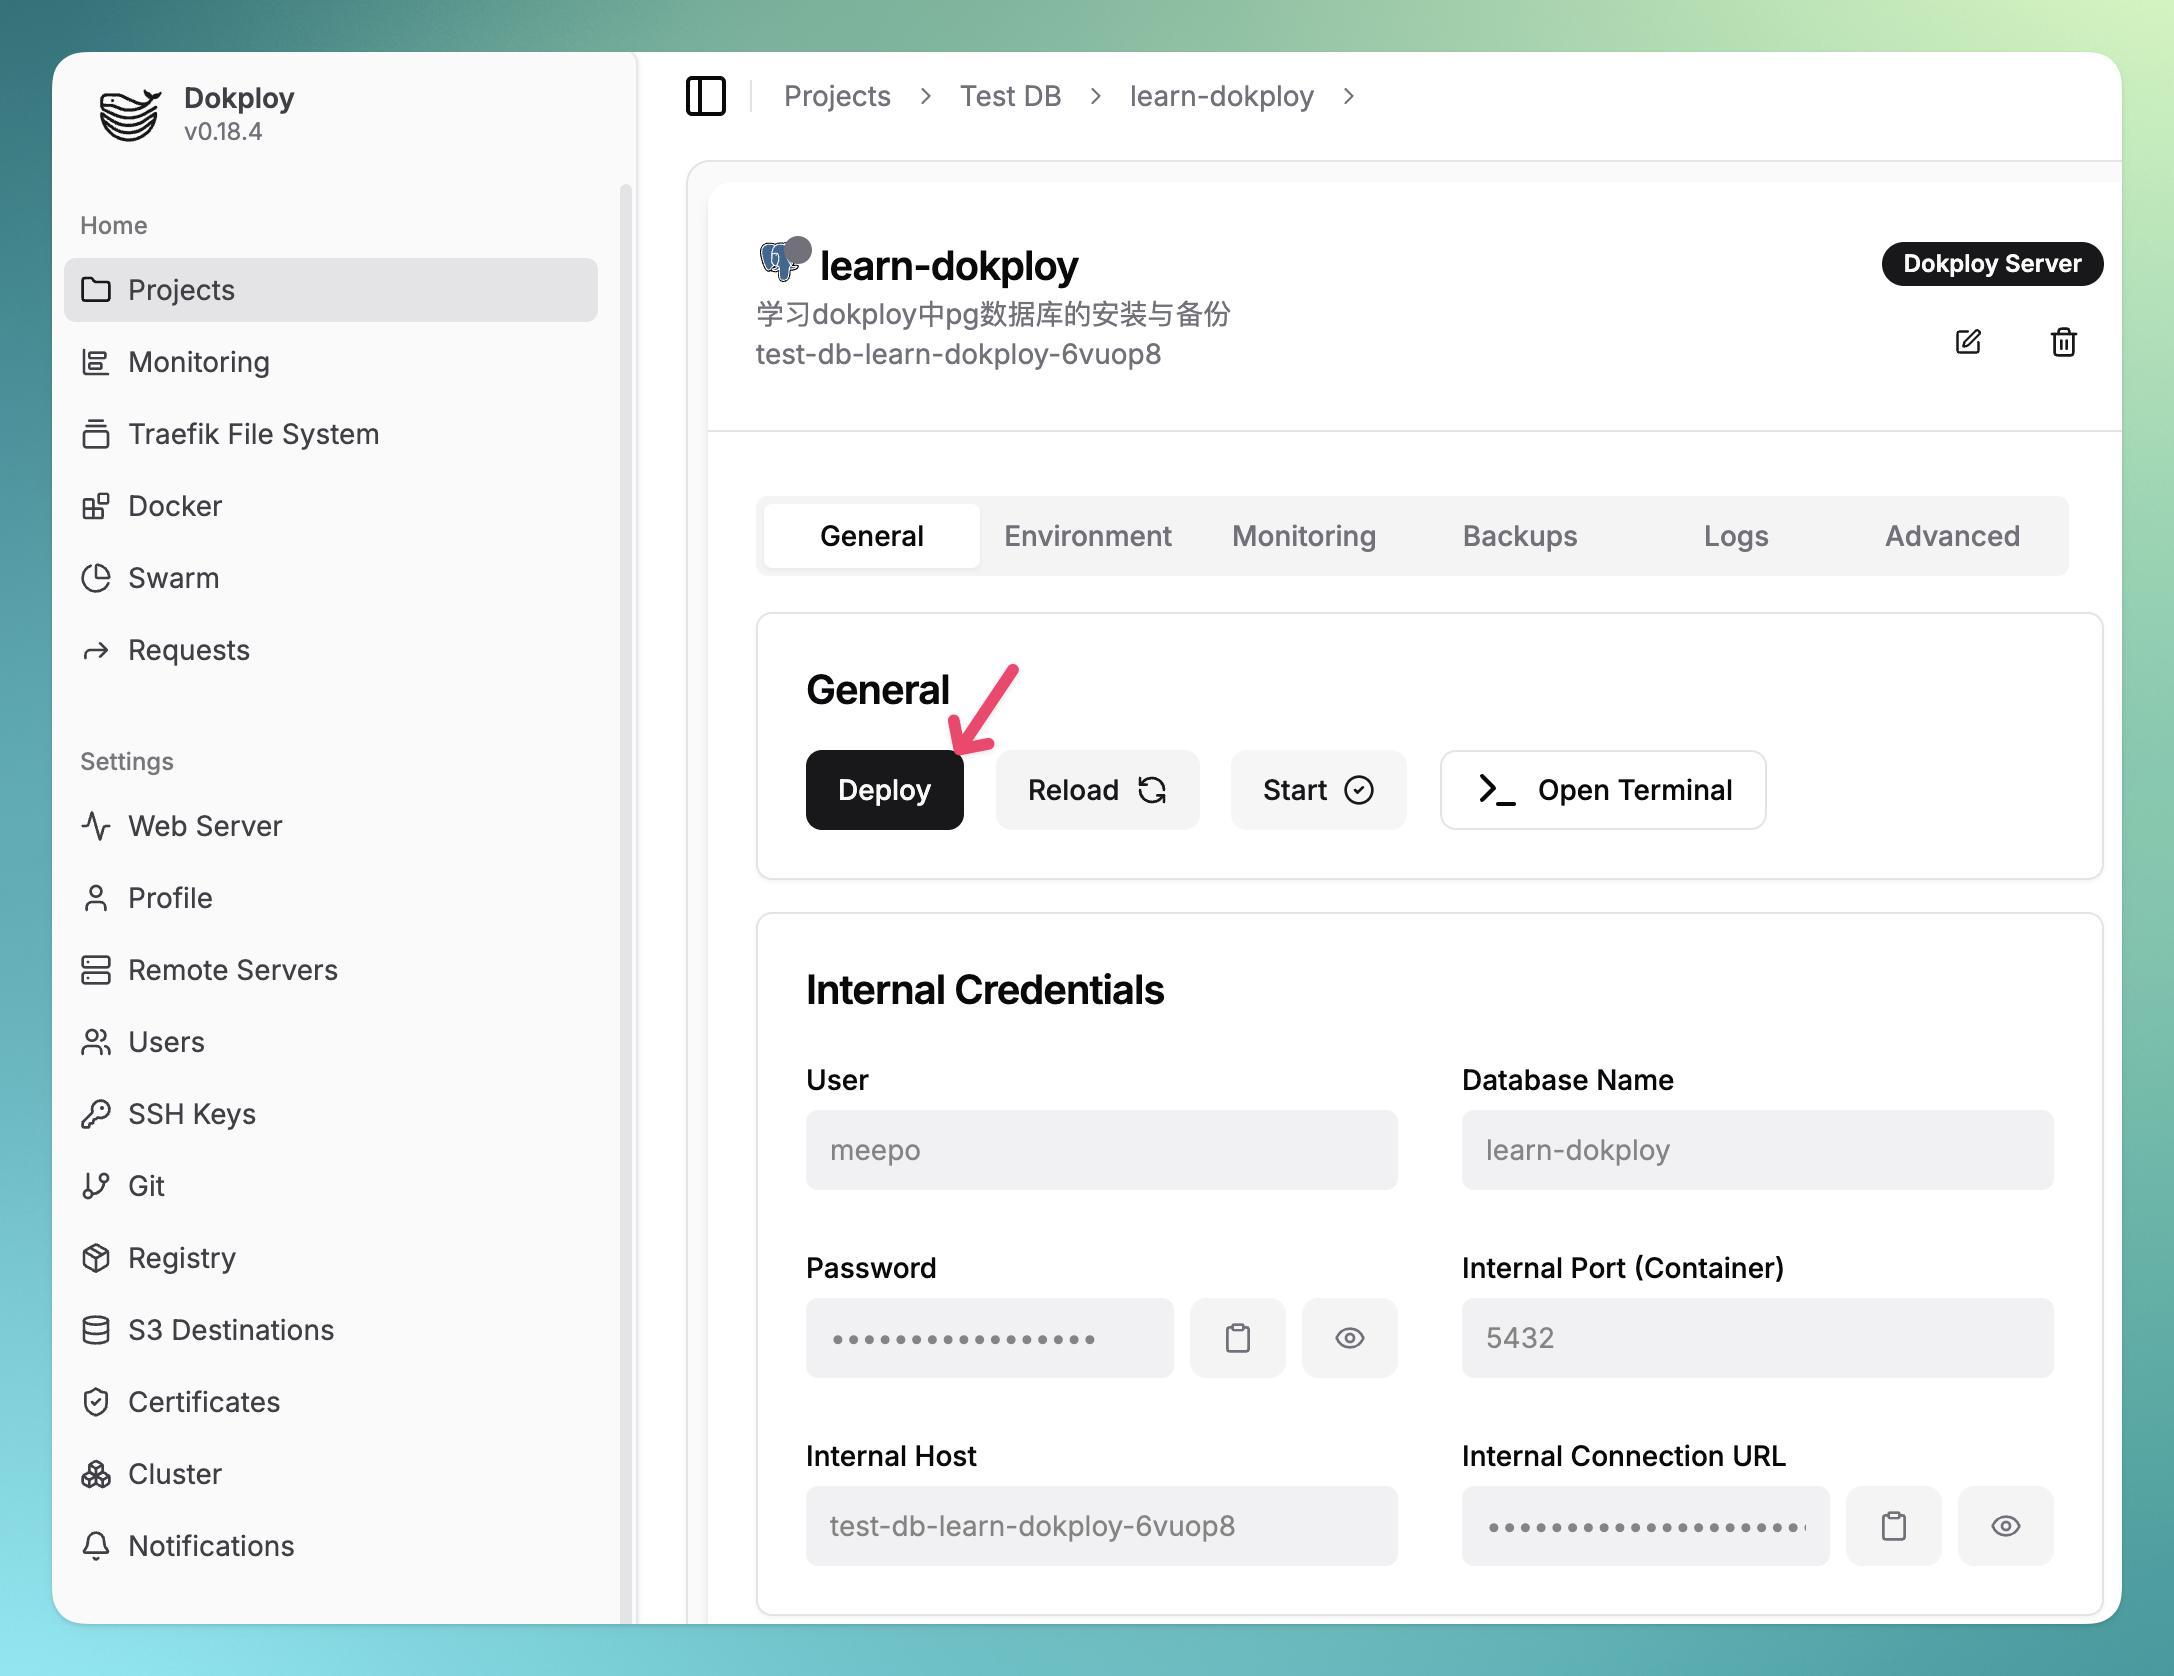Viewport: 2174px width, 1676px height.
Task: Copy the Internal Connection URL
Action: 1894,1526
